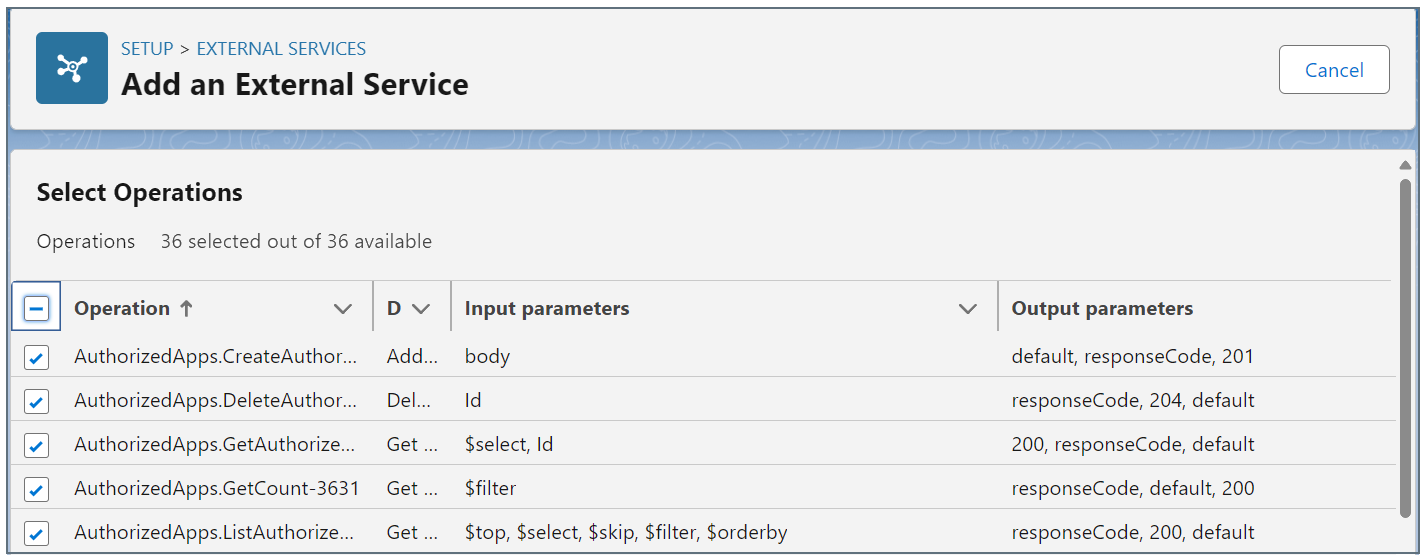The image size is (1425, 559).
Task: Click the External Services network icon
Action: (x=72, y=68)
